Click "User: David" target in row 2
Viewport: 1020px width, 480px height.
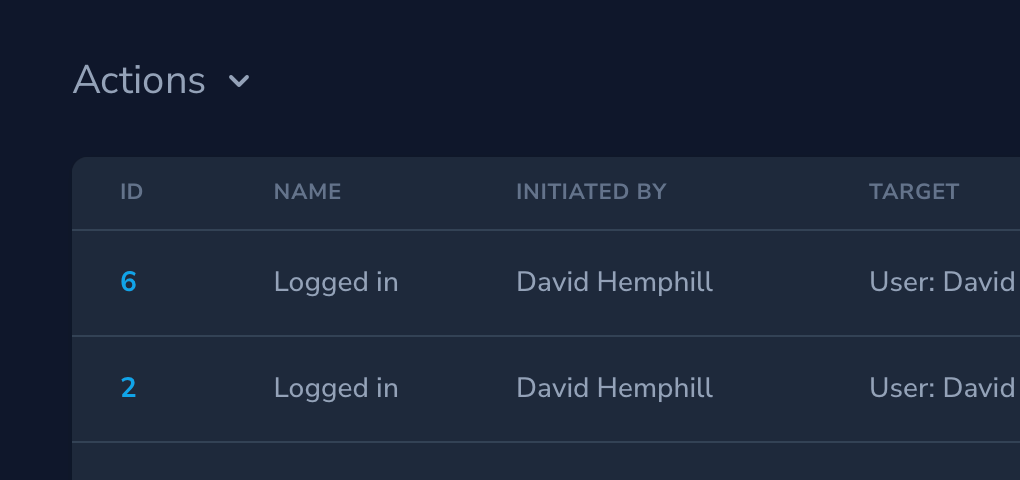[x=943, y=388]
